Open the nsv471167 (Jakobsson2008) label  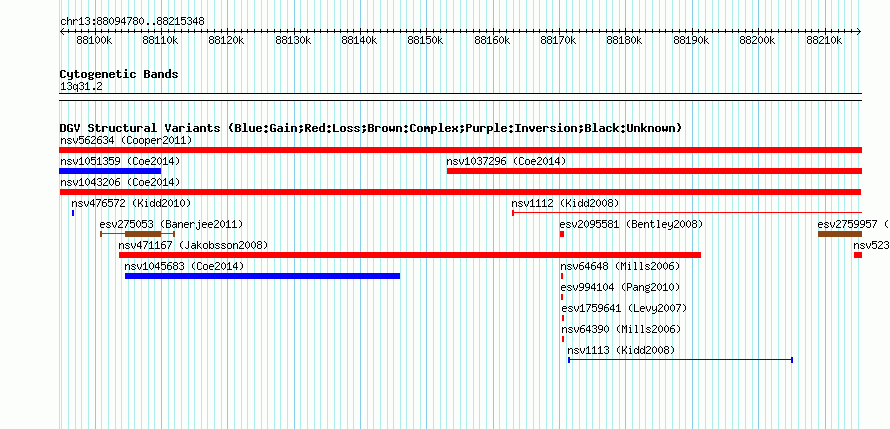193,245
